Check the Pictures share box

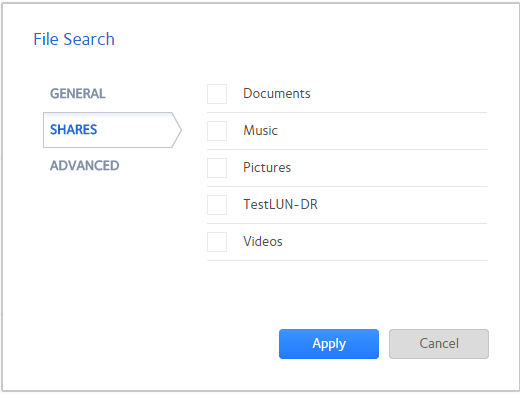click(x=217, y=168)
